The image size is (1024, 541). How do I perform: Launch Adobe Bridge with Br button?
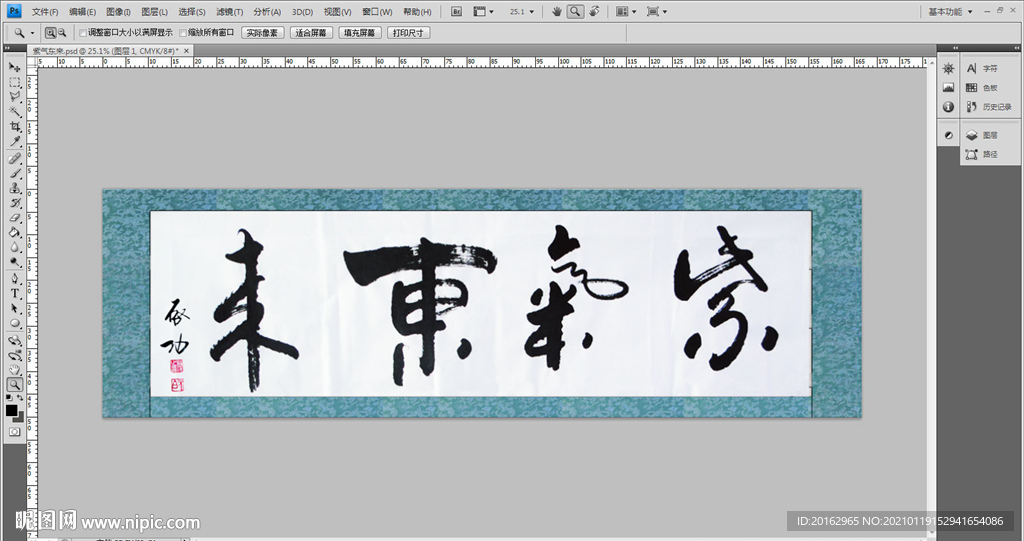pyautogui.click(x=456, y=12)
